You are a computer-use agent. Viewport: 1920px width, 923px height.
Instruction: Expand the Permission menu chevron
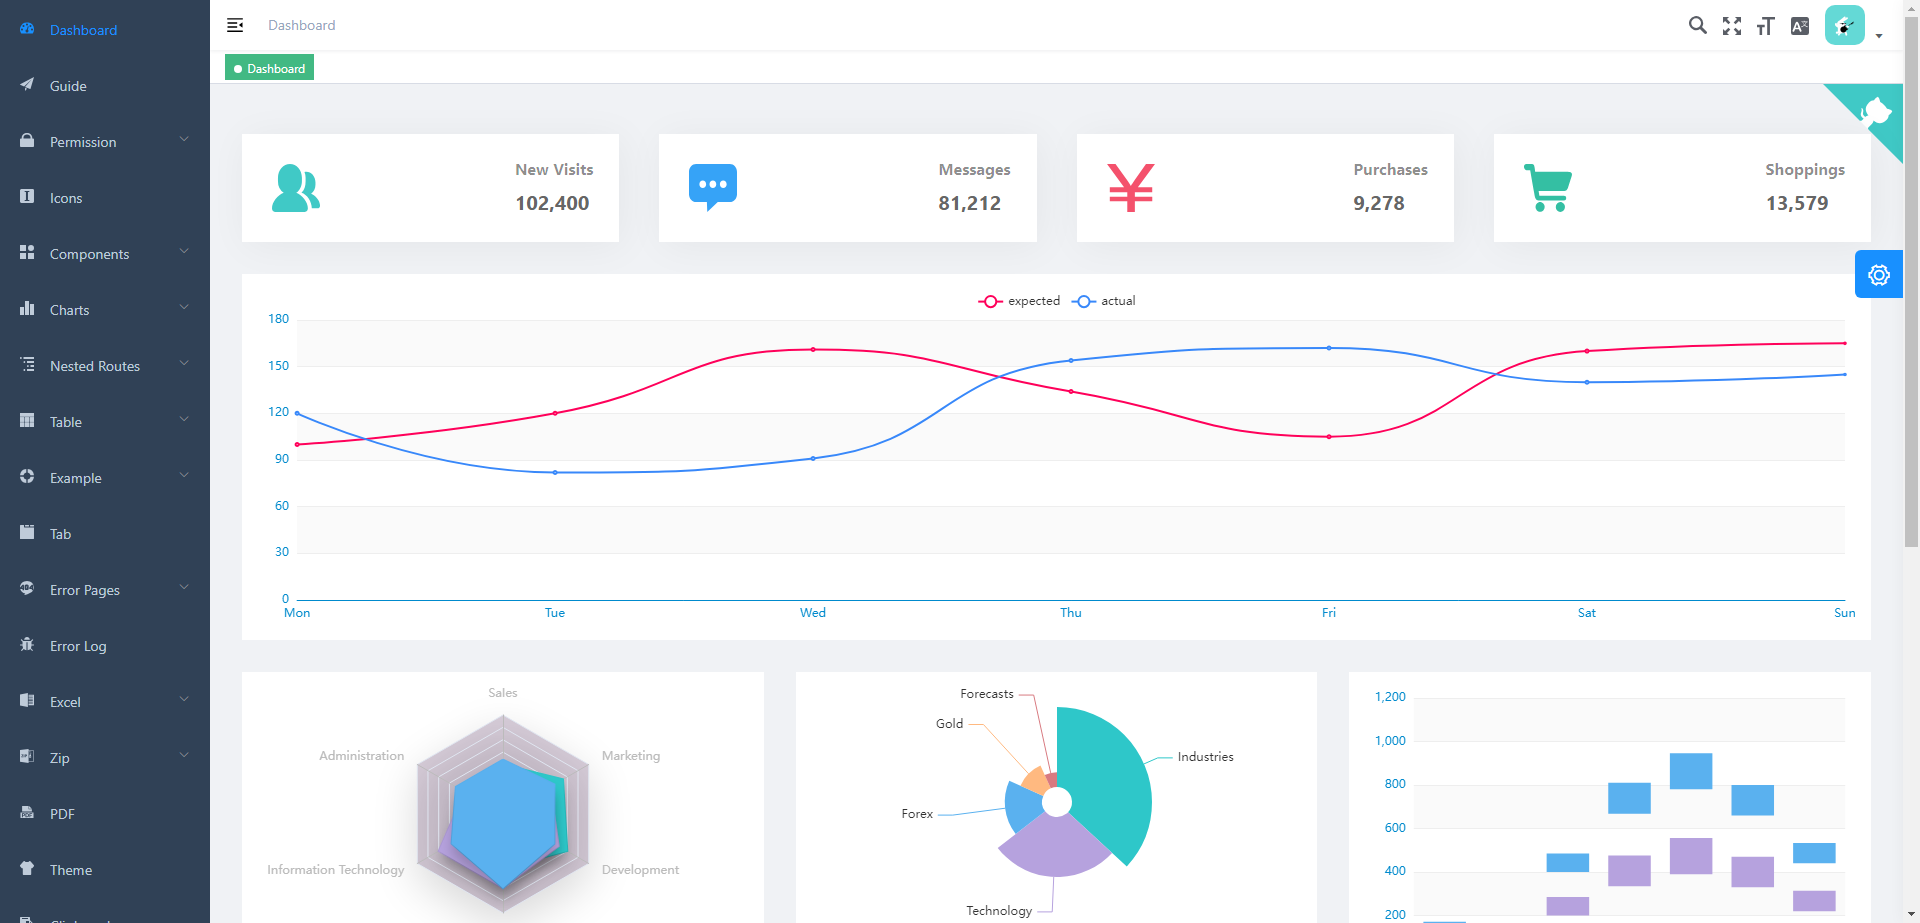[x=184, y=140]
